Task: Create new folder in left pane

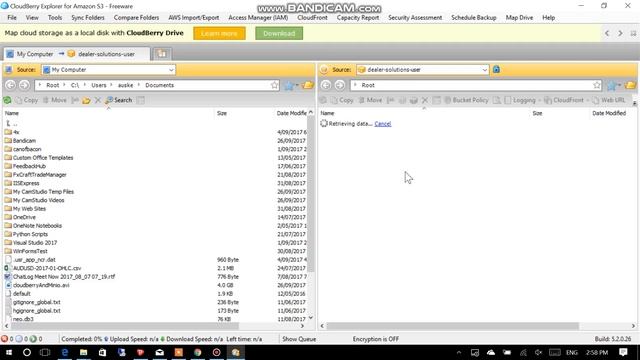Action: 86,100
